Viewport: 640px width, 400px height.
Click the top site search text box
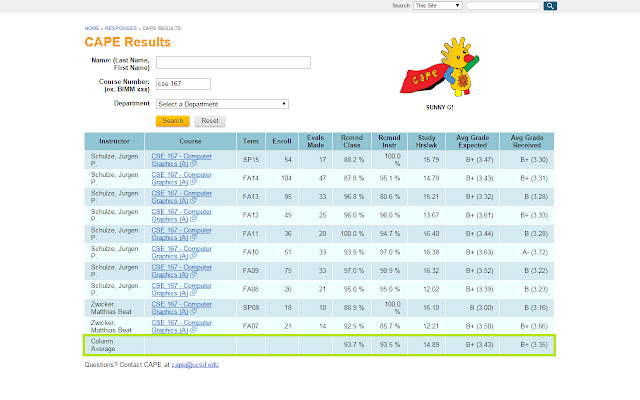pyautogui.click(x=503, y=6)
